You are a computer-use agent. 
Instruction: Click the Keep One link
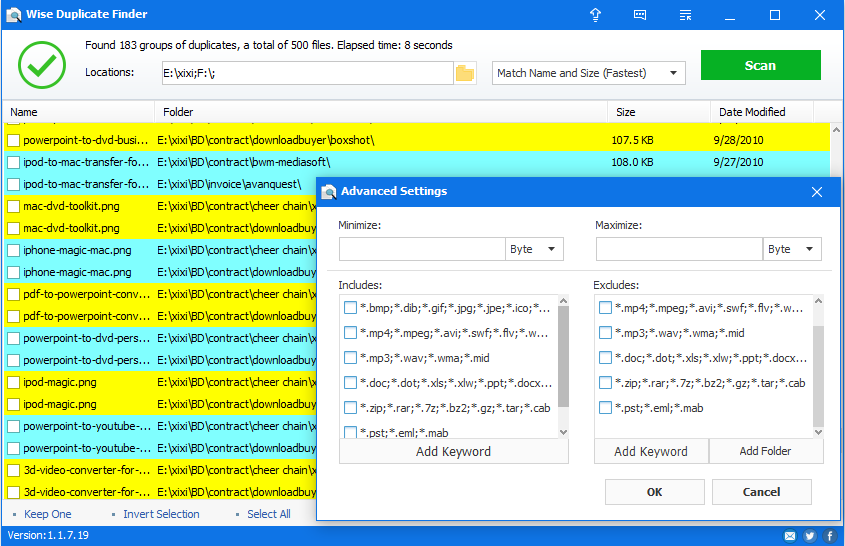click(x=47, y=514)
